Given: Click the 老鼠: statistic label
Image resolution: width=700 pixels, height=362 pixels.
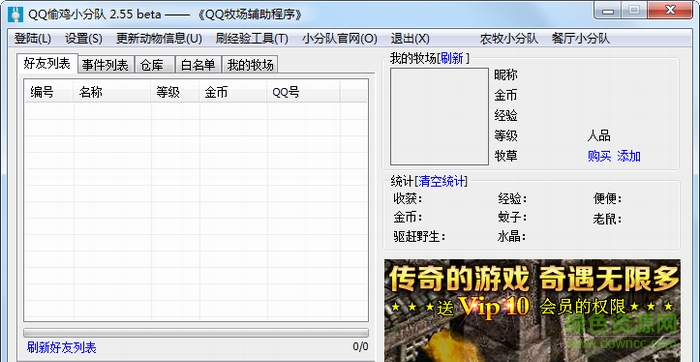Looking at the screenshot, I should coord(607,219).
